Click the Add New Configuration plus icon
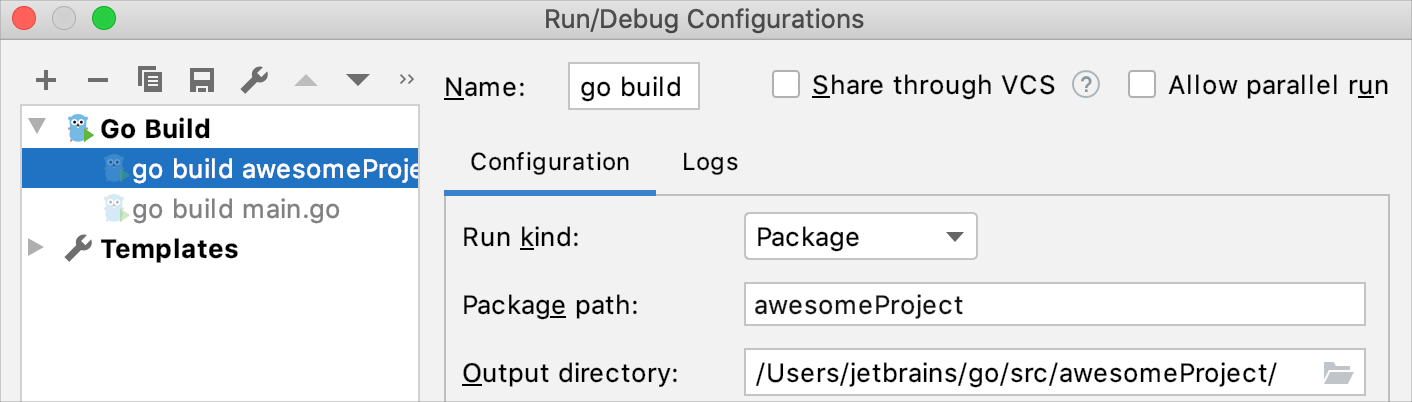1412x402 pixels. tap(46, 80)
